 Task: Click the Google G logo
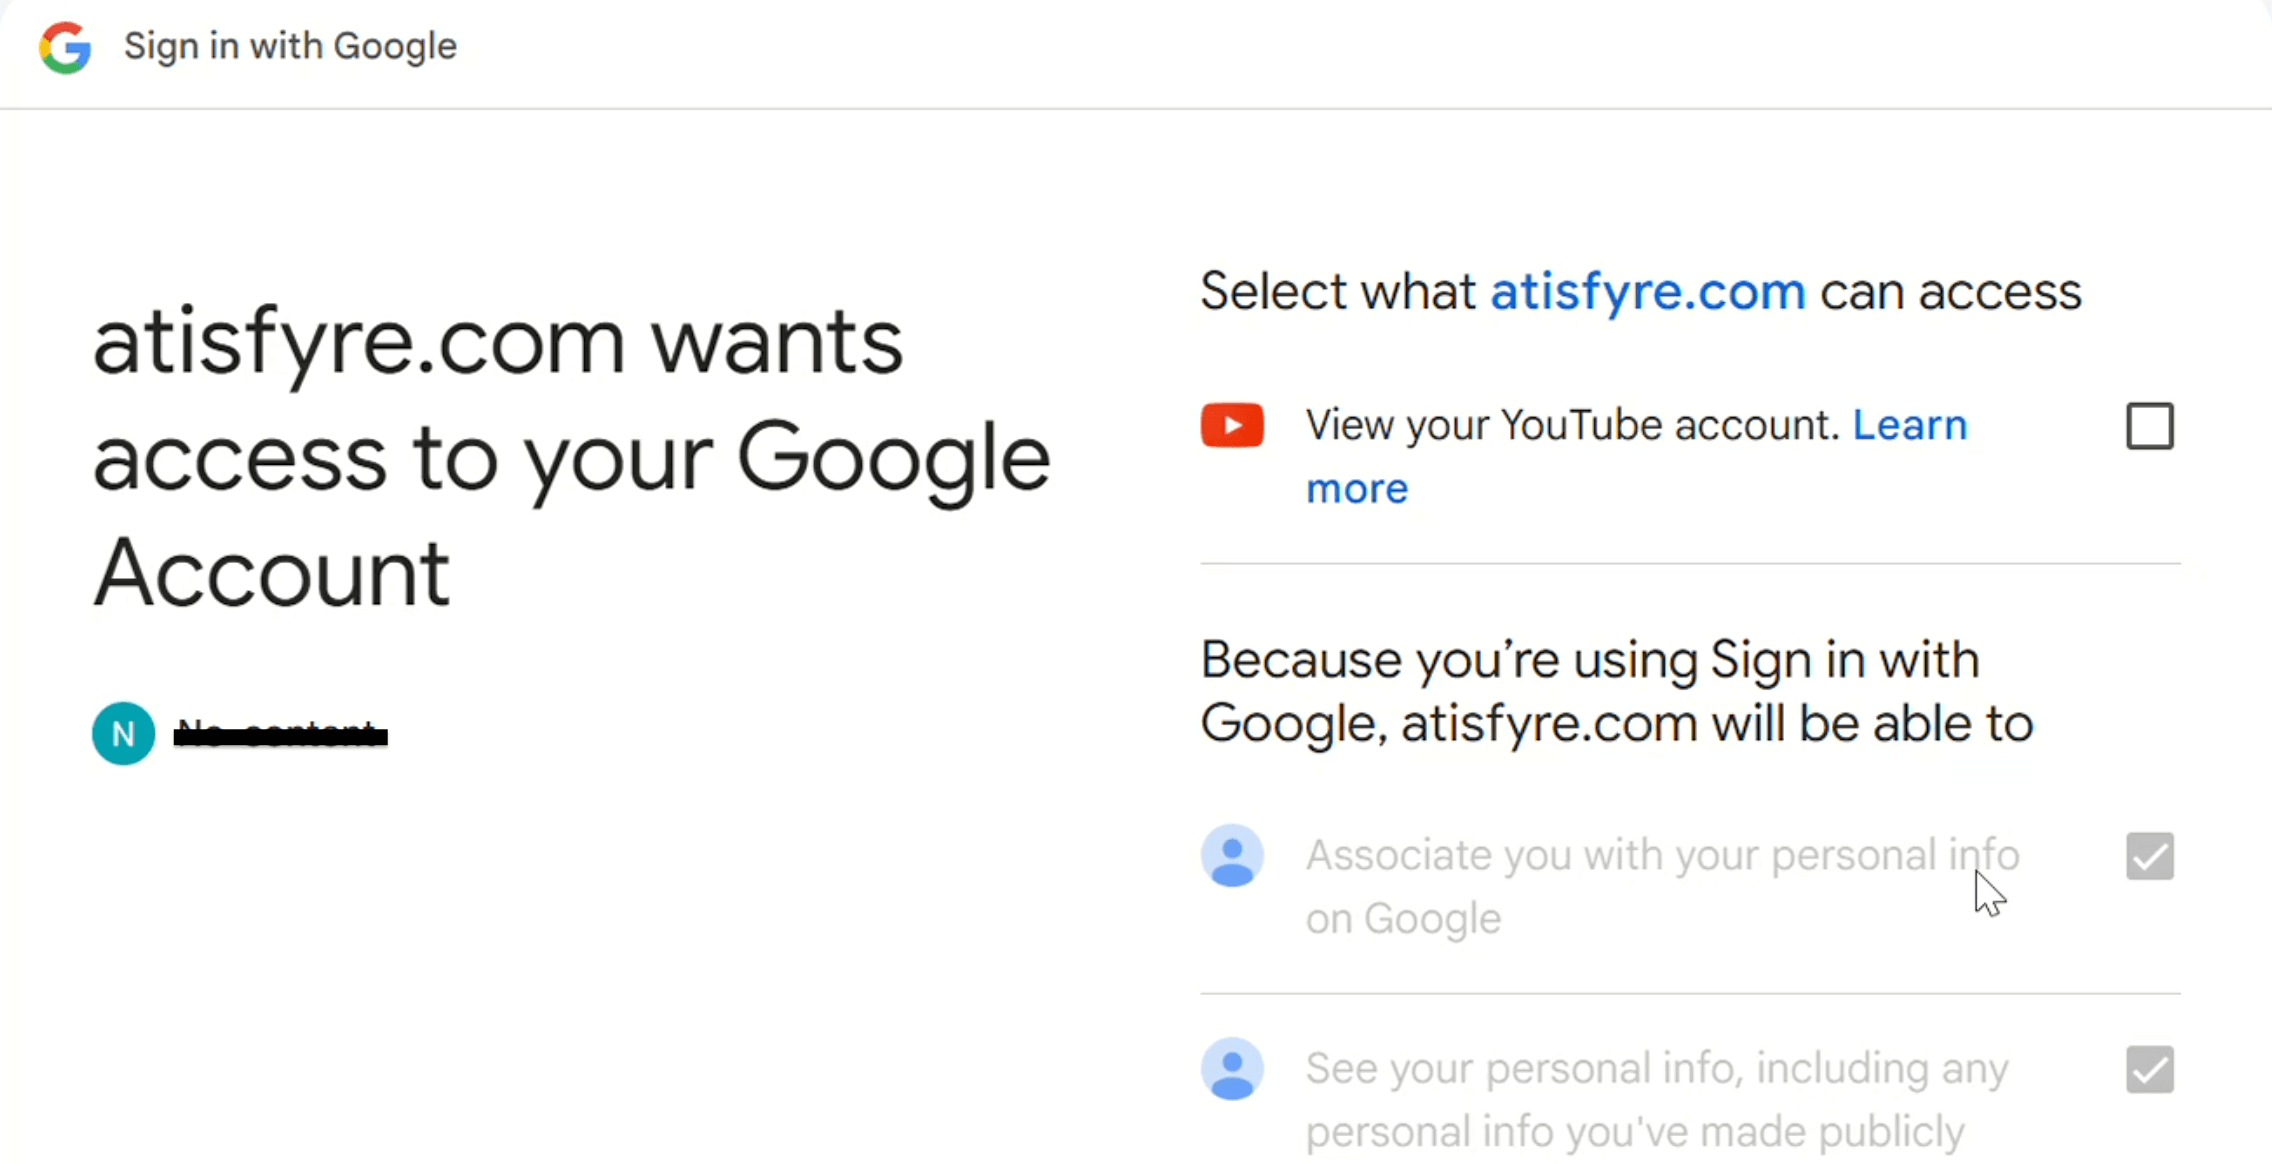click(x=65, y=47)
